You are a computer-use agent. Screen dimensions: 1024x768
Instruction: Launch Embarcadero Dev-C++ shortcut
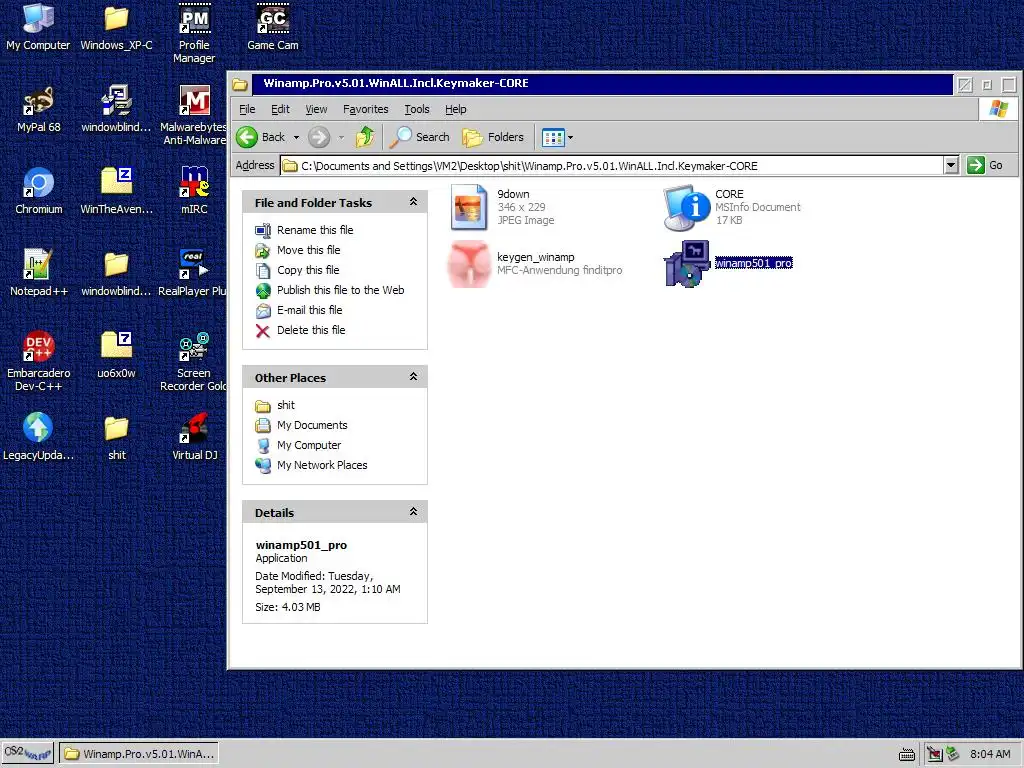[x=39, y=361]
